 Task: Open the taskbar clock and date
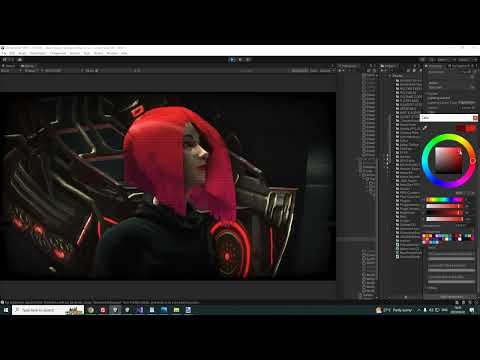(458, 310)
